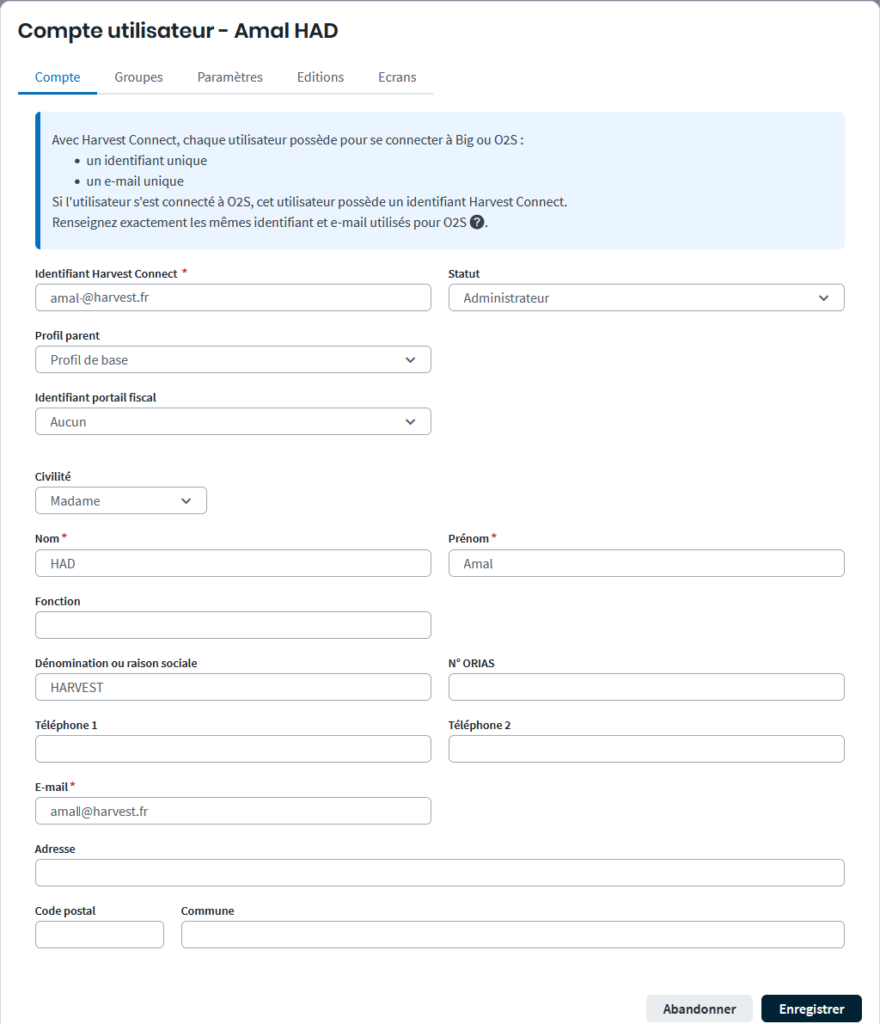Viewport: 880px width, 1024px height.
Task: Open the Paramètres tab
Action: (230, 77)
